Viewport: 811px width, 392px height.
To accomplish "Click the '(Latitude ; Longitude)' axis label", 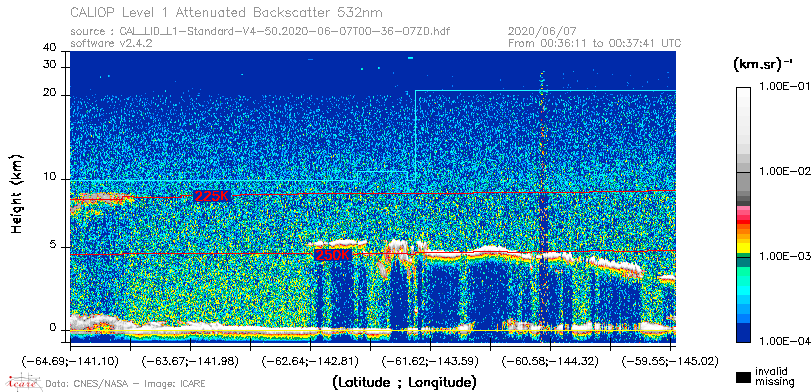I will 404,383.
